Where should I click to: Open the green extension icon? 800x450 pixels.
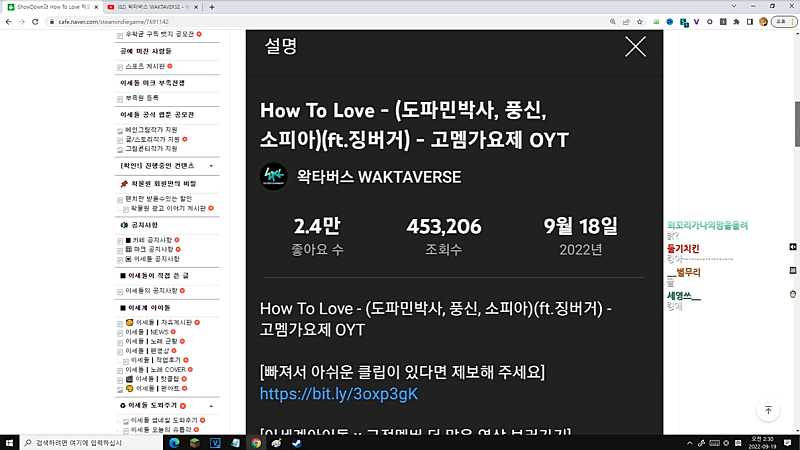tap(656, 22)
